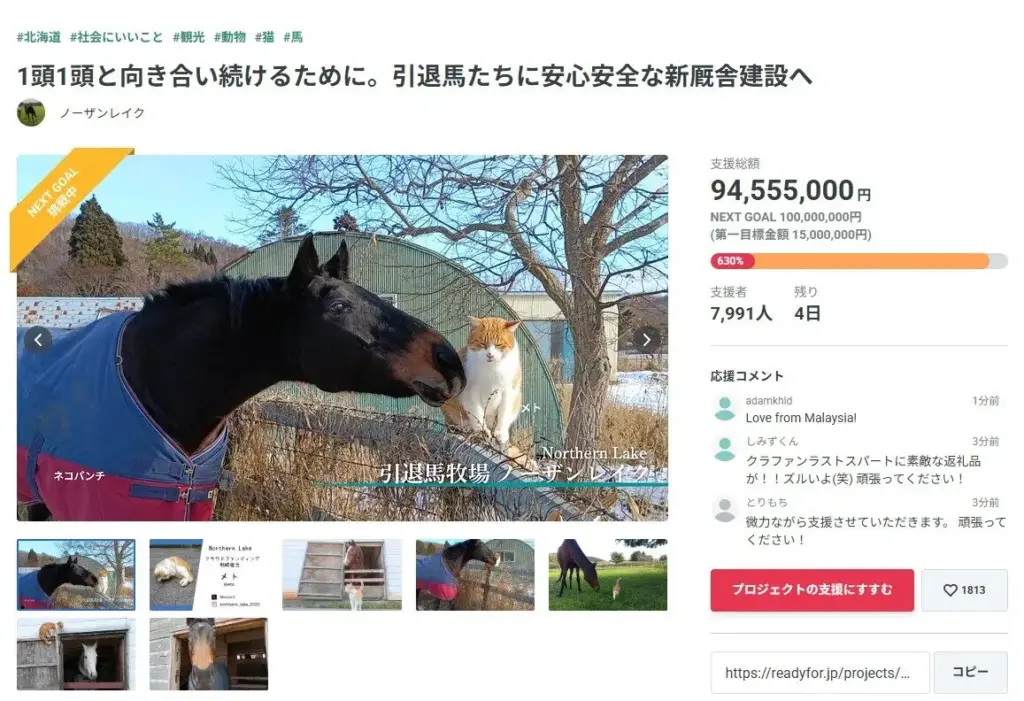Open the ノーザンレイク profile avatar
The height and width of the screenshot is (701, 1024).
tap(31, 112)
